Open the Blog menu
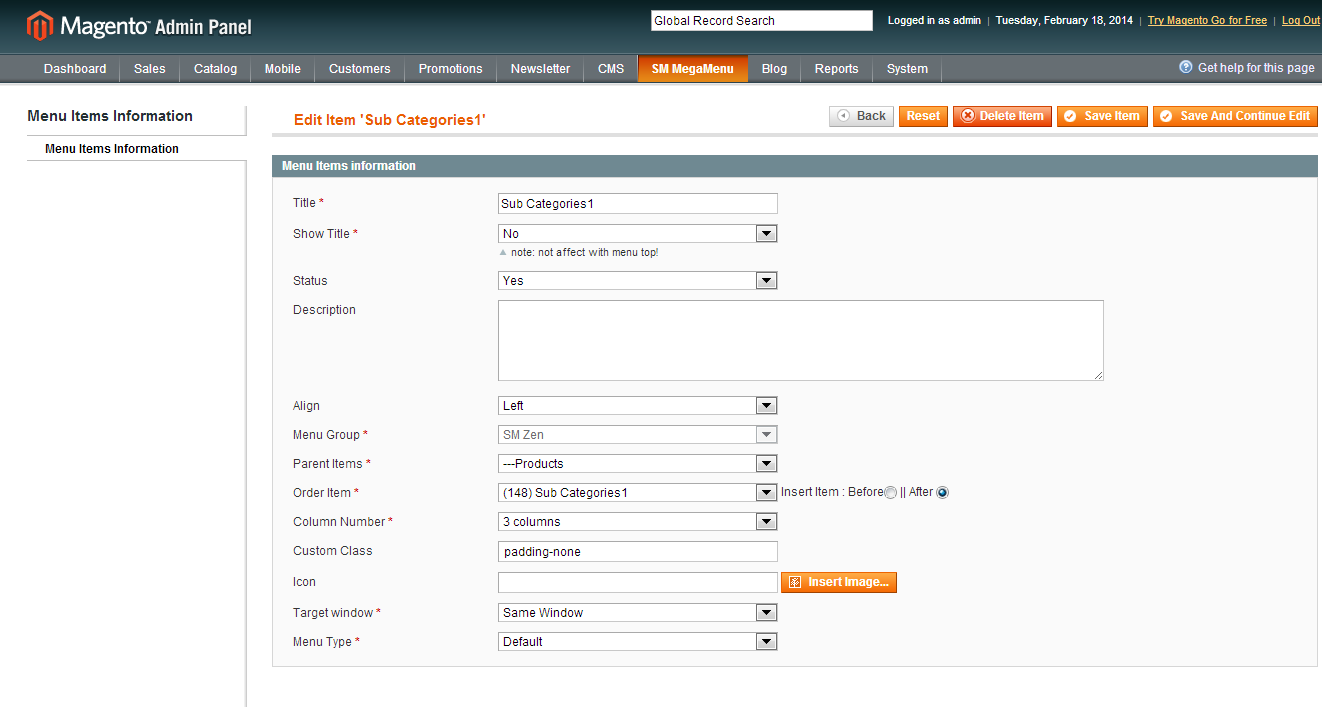Screen dimensions: 1322x707 tap(774, 69)
